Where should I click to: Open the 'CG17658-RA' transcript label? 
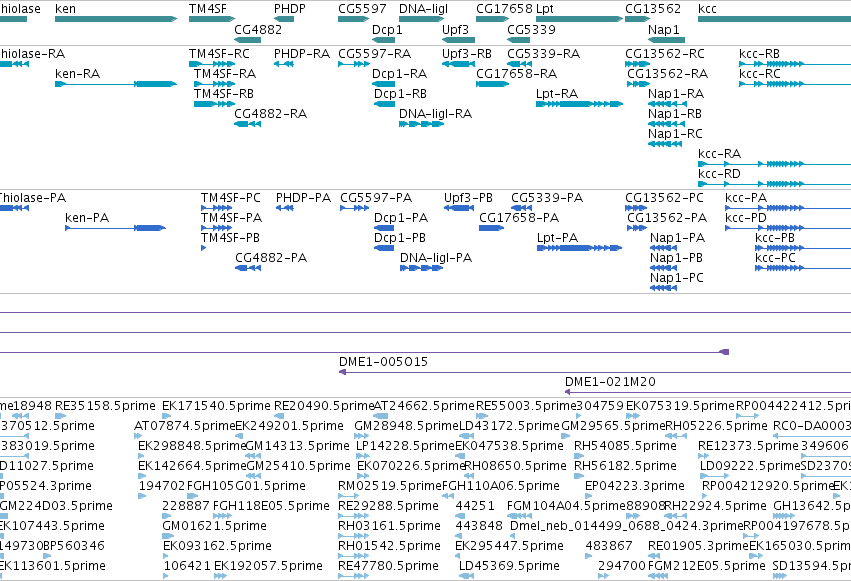[517, 74]
